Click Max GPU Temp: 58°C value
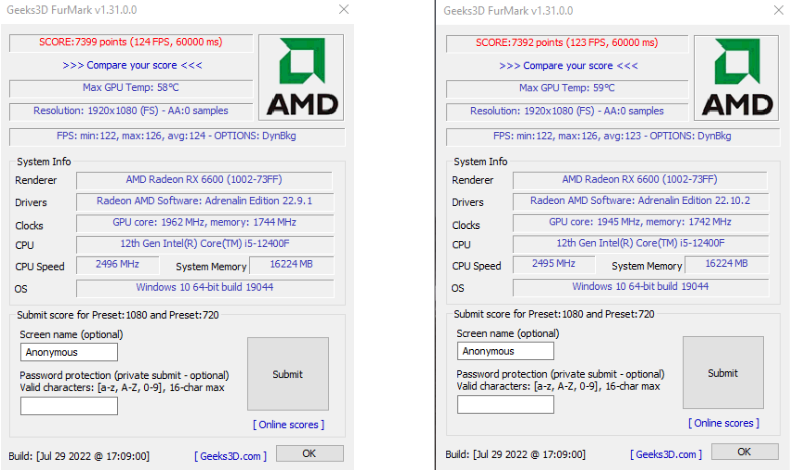 pos(131,88)
